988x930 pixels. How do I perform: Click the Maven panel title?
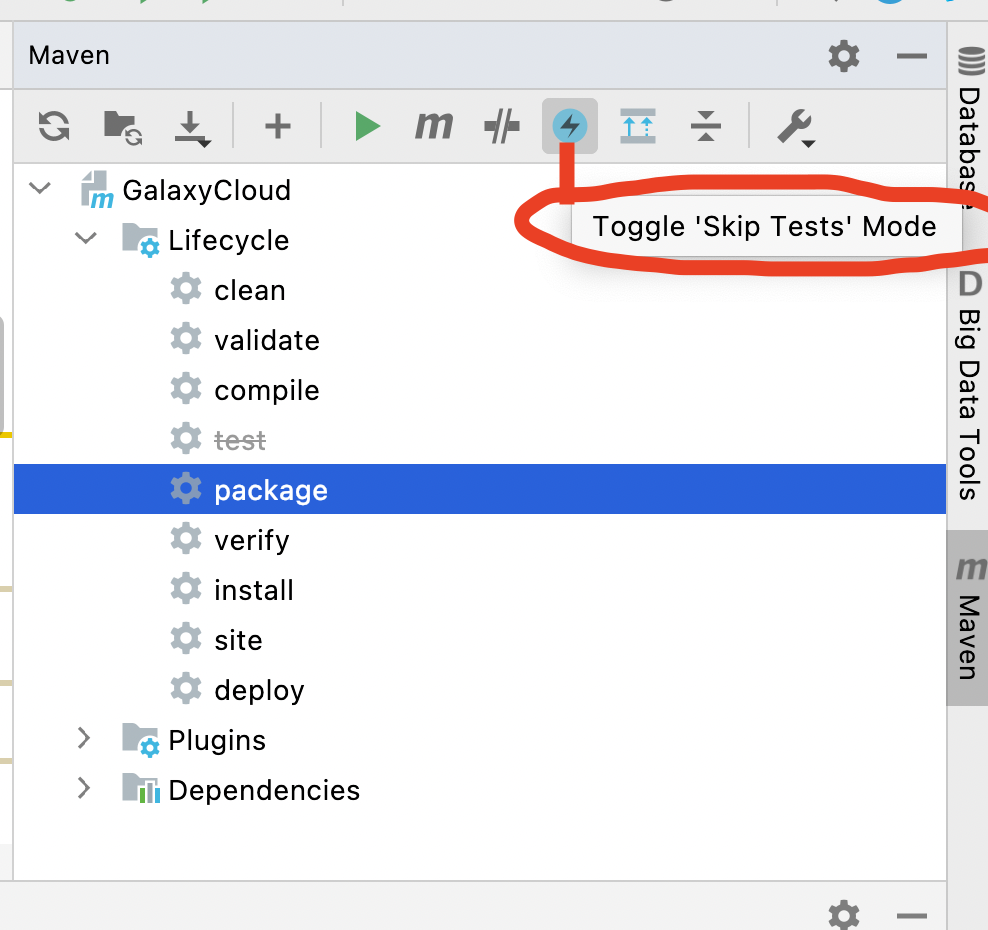point(69,55)
